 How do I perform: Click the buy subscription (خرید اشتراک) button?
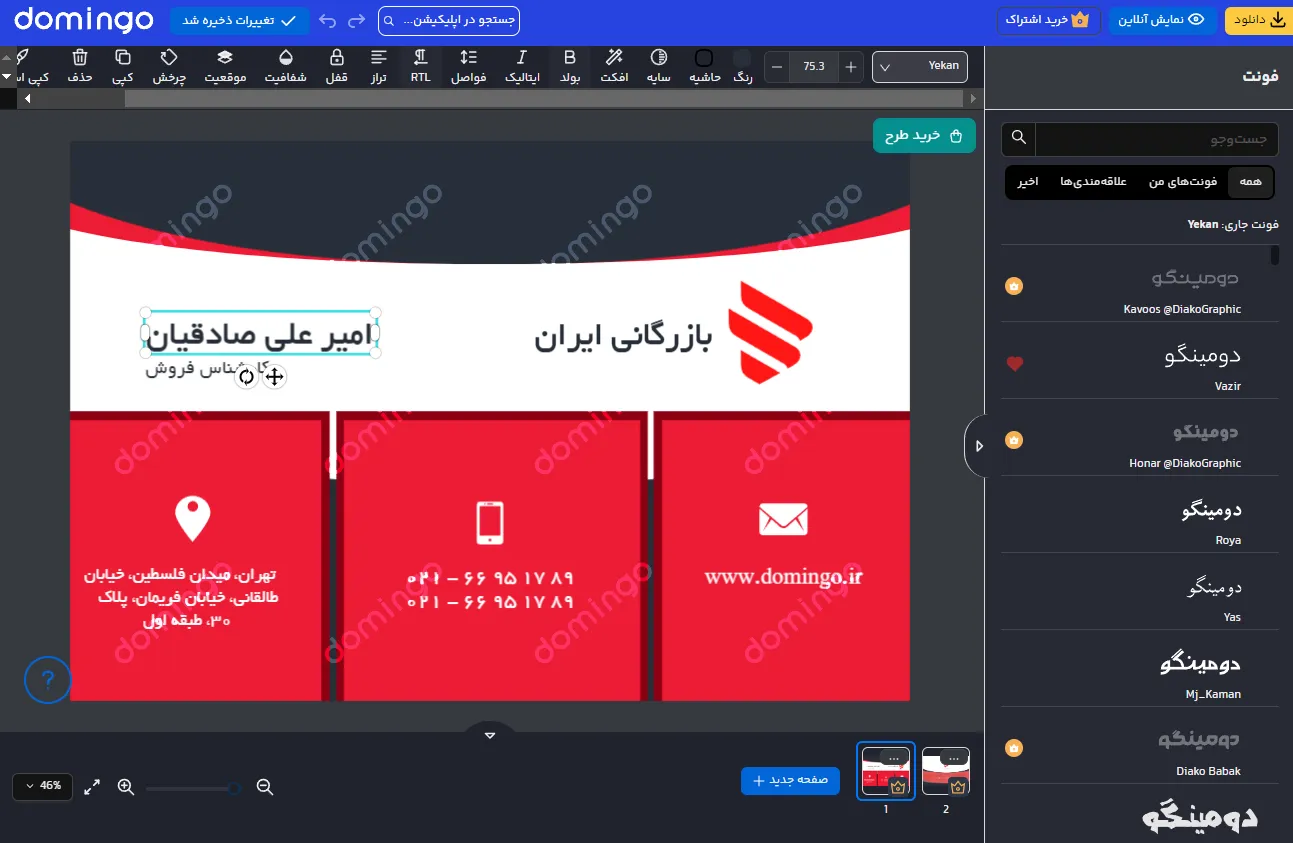[x=1049, y=20]
